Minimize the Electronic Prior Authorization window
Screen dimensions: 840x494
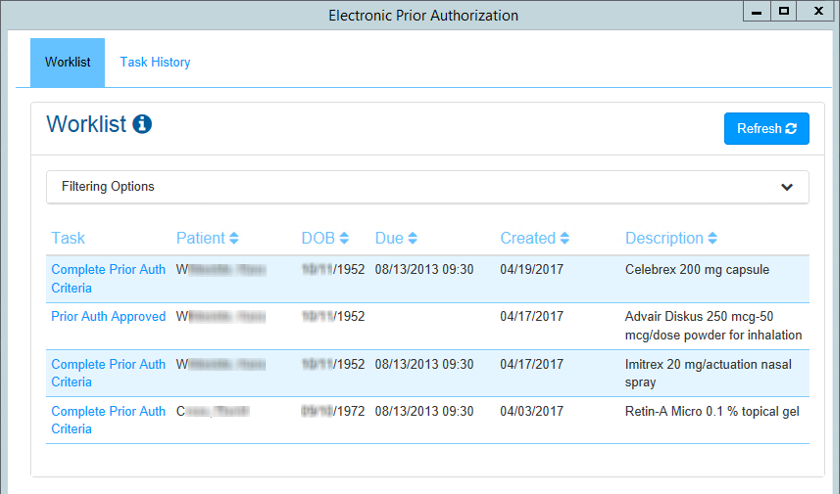pos(756,11)
